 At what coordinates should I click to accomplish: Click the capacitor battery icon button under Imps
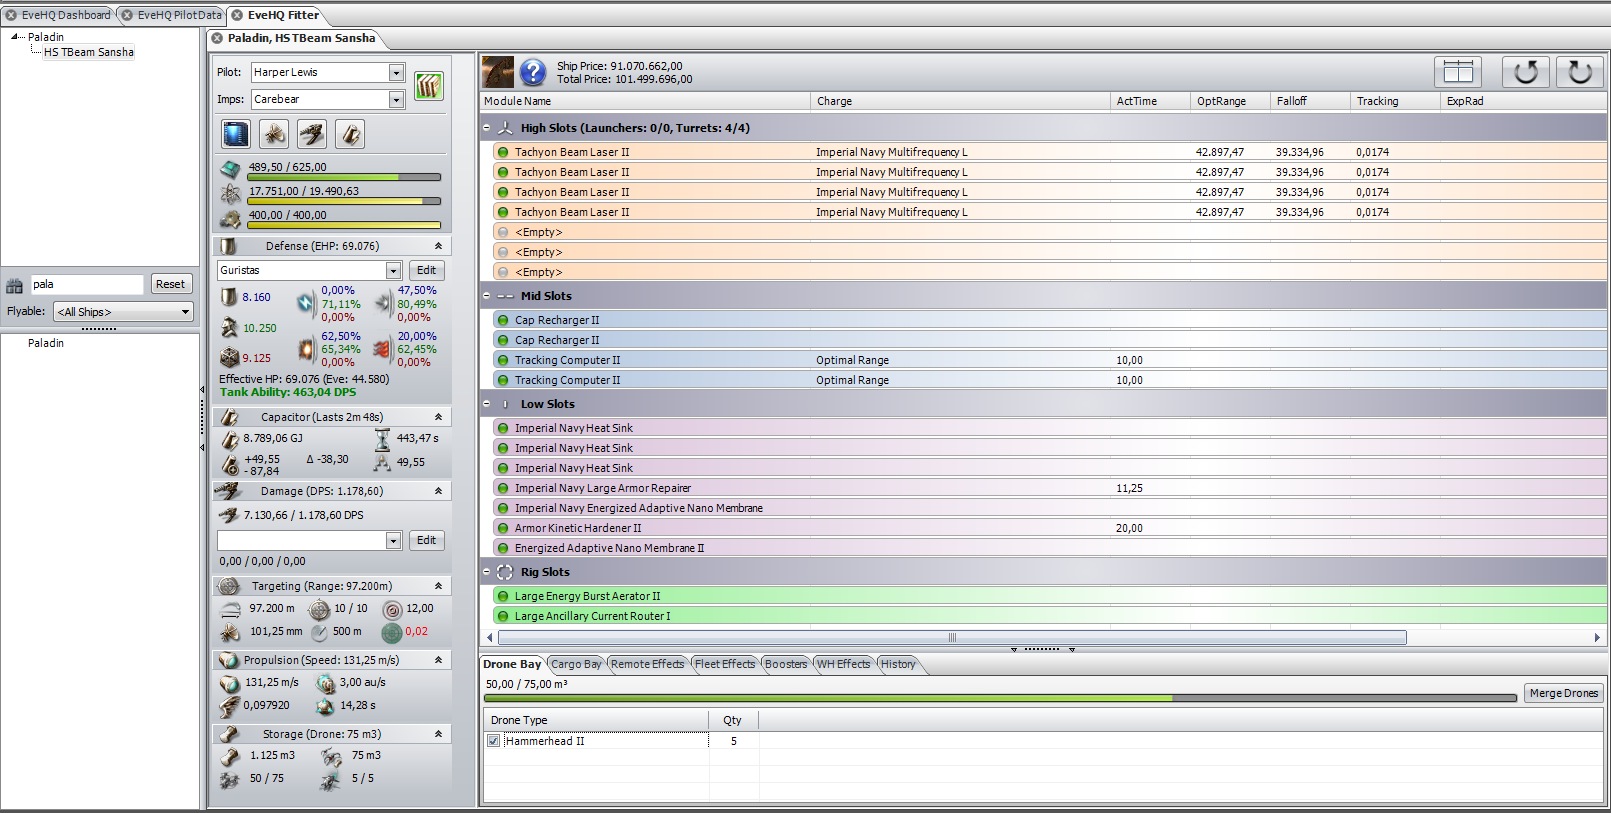tap(350, 133)
